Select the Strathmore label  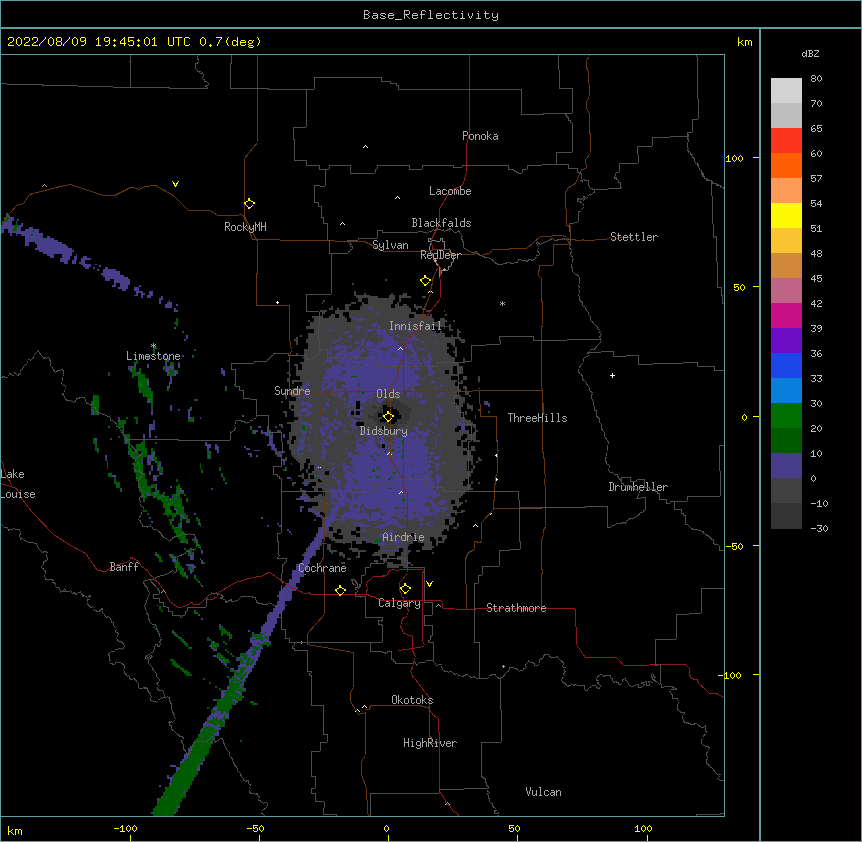point(516,608)
